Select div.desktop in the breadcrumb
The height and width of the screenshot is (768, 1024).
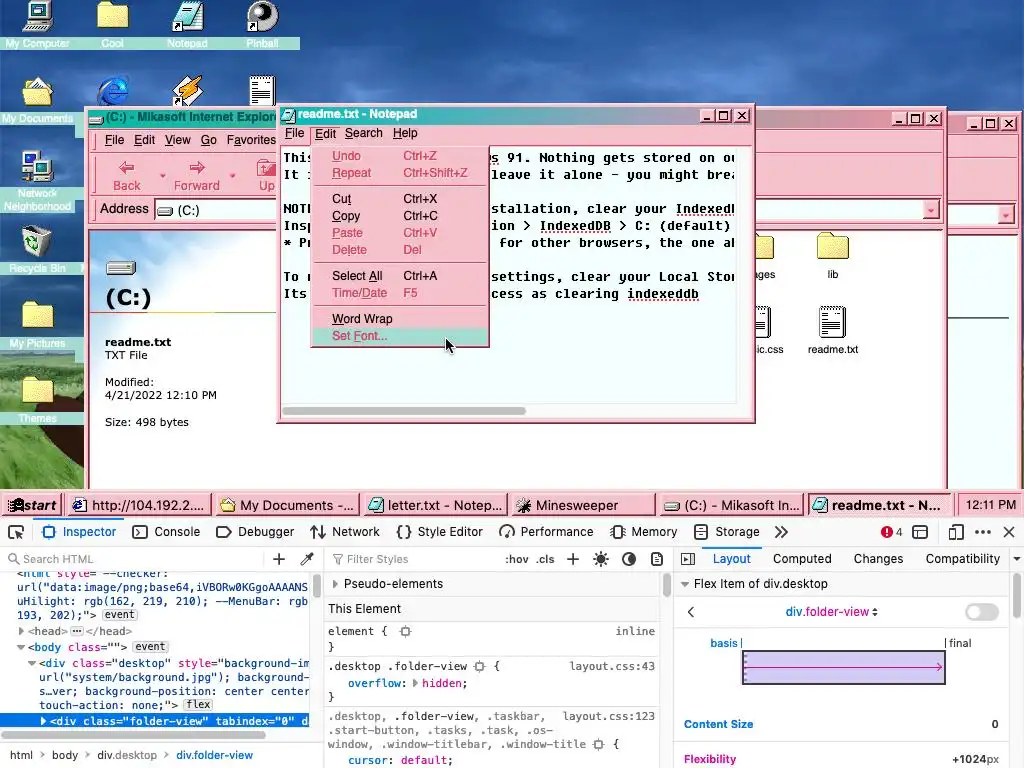pyautogui.click(x=127, y=755)
